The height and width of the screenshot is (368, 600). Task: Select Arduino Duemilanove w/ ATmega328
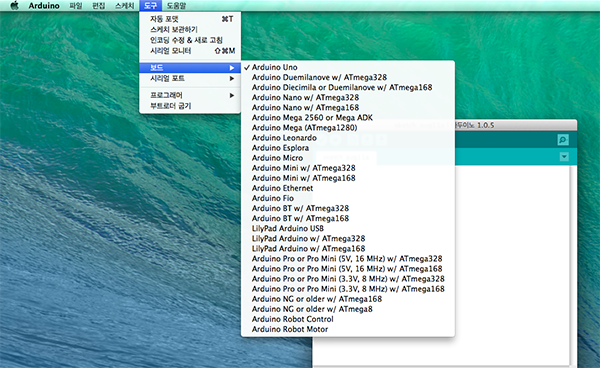coord(348,77)
